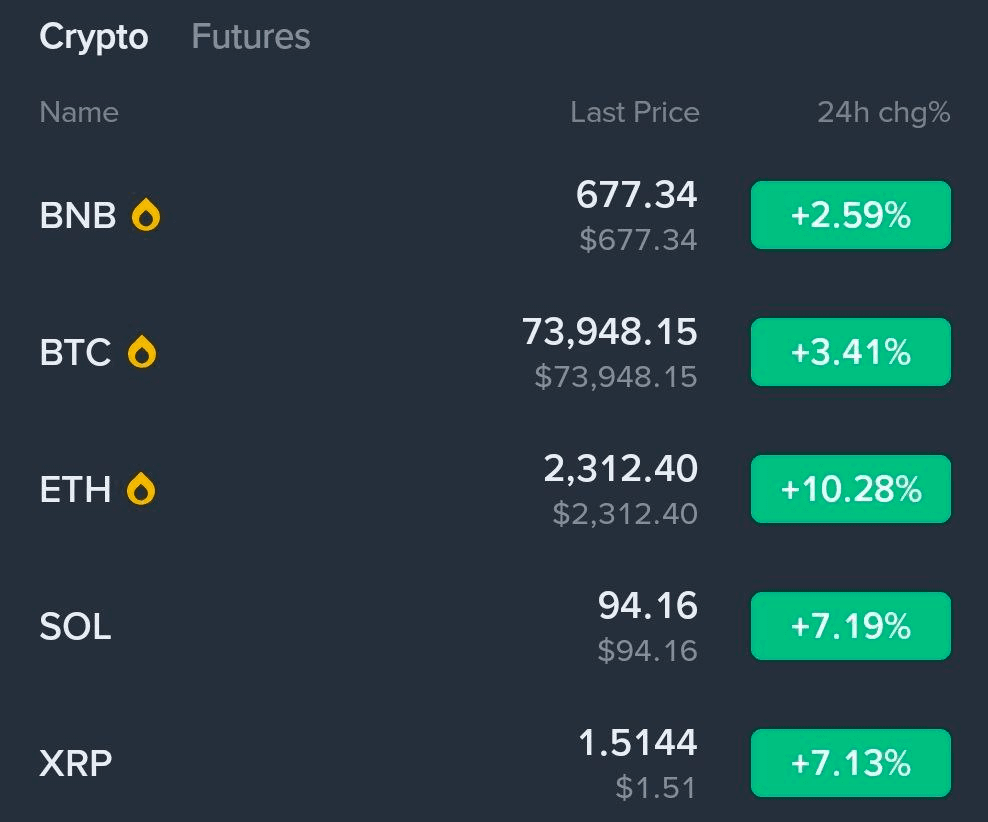Viewport: 988px width, 822px height.
Task: Open the XRP coin name
Action: pyautogui.click(x=75, y=764)
